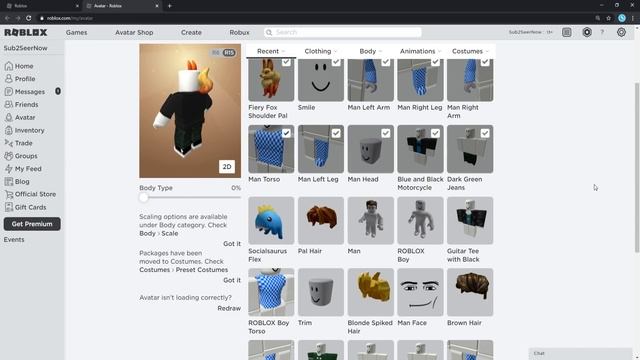This screenshot has height=360, width=640.
Task: Expand the Costumes dropdown tab
Action: [470, 51]
